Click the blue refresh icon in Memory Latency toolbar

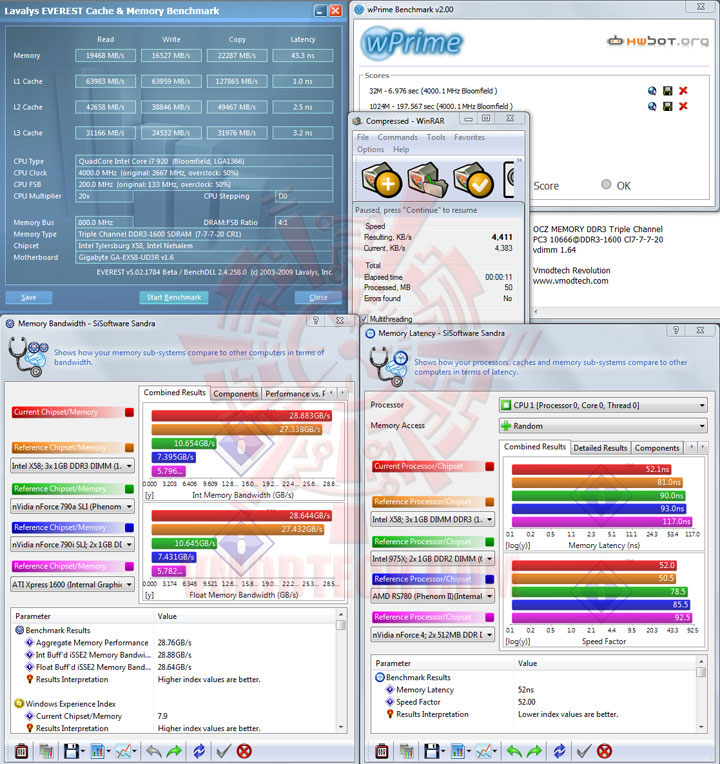560,751
